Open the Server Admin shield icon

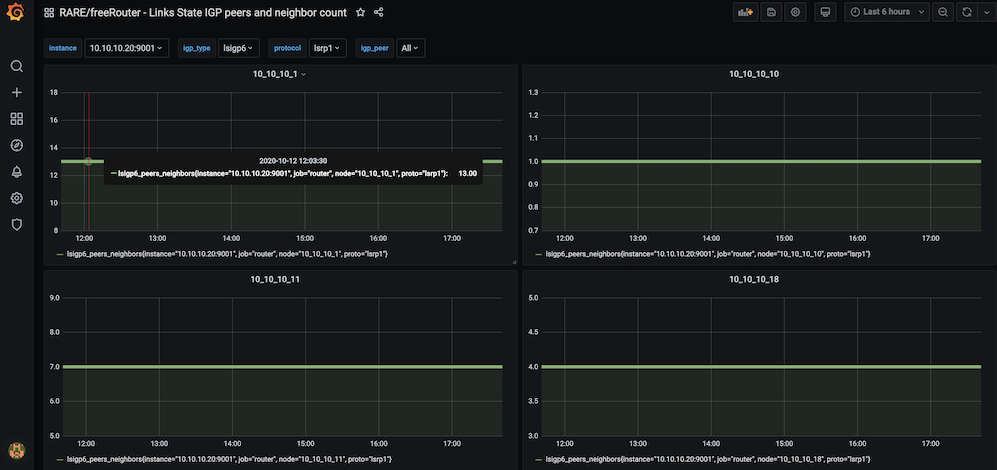point(17,224)
